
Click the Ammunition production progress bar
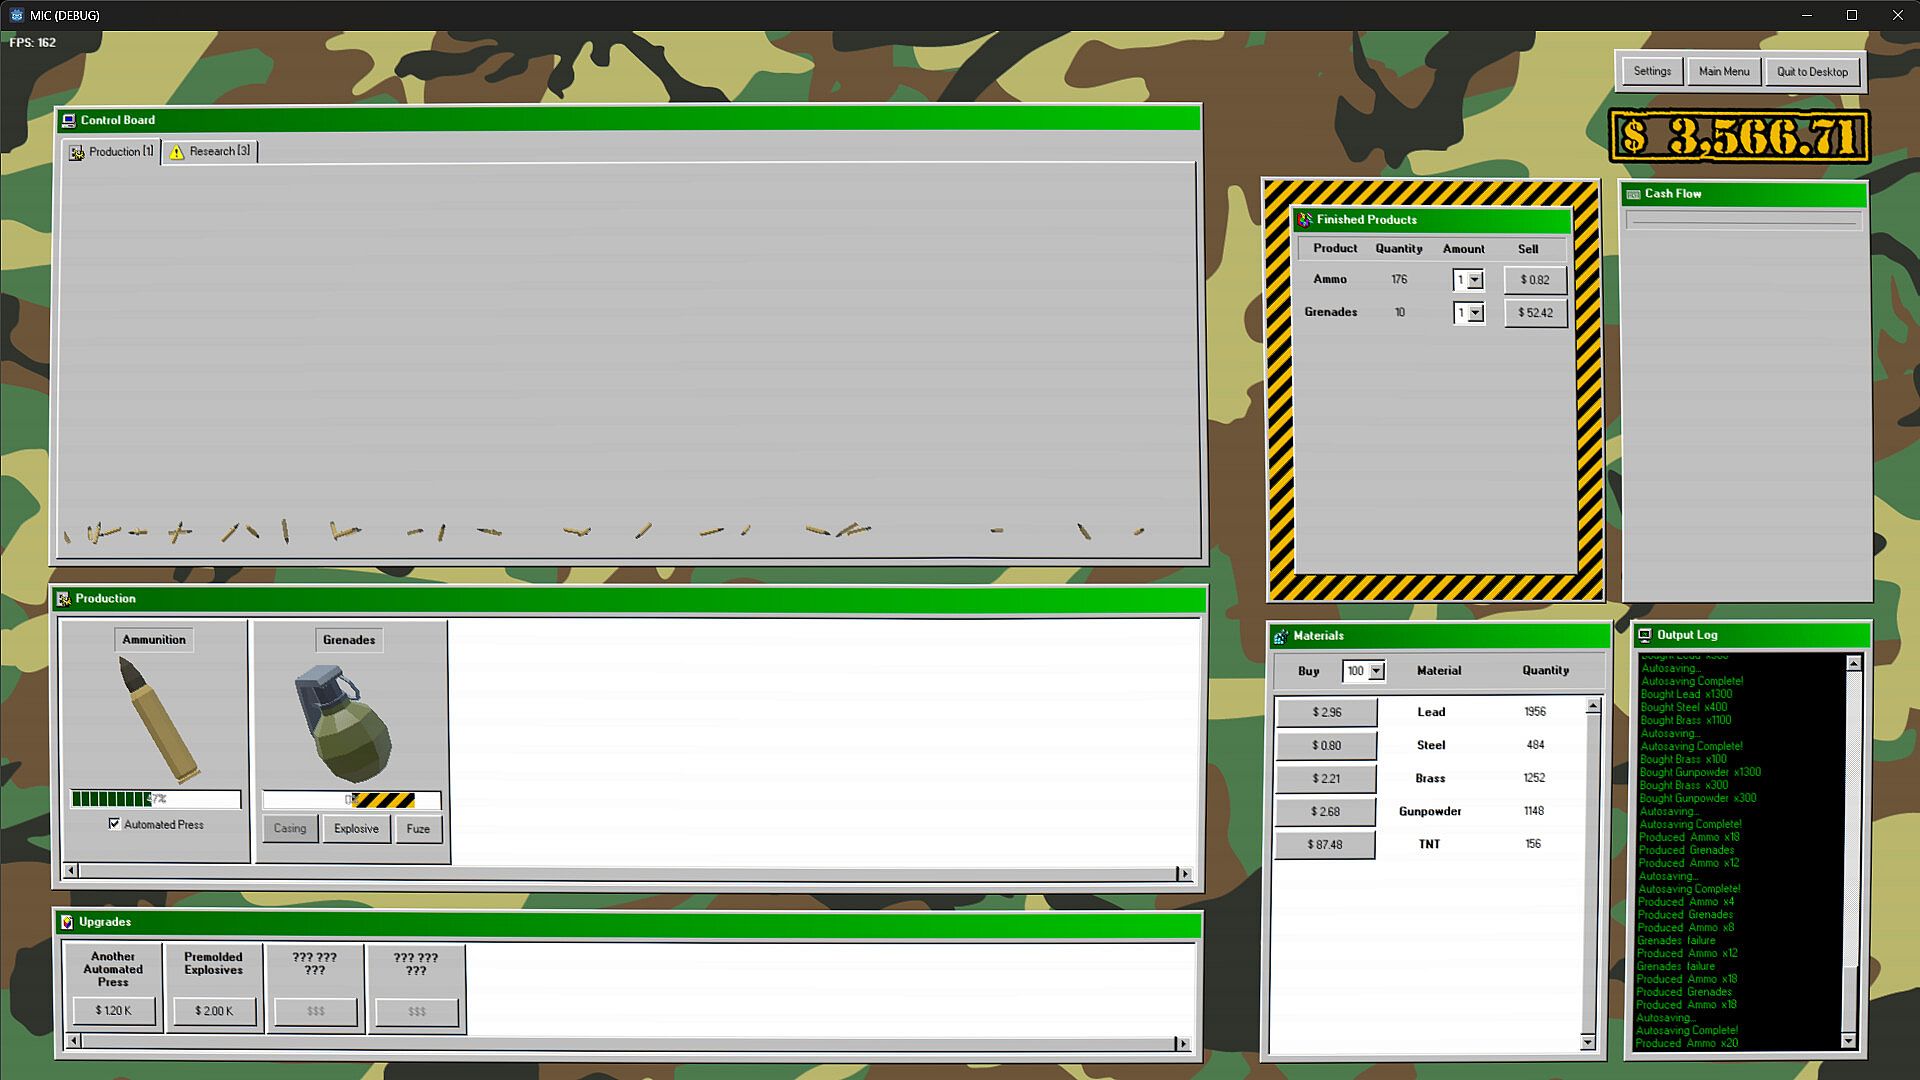(x=155, y=799)
